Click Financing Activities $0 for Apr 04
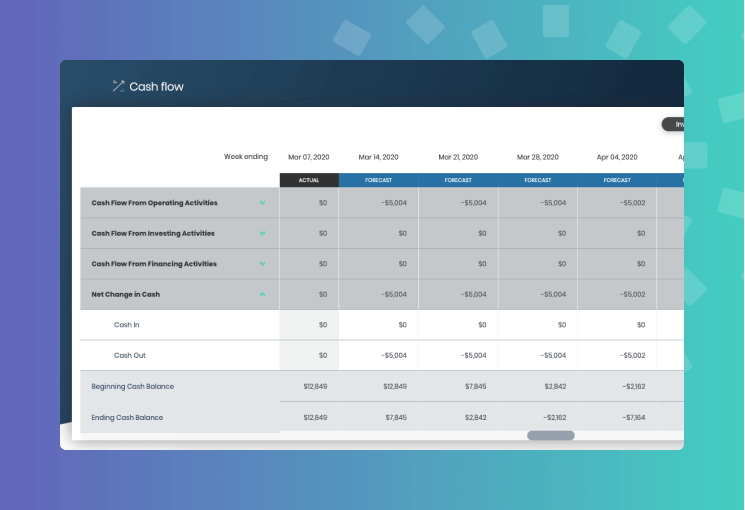This screenshot has height=510, width=745. [x=641, y=264]
